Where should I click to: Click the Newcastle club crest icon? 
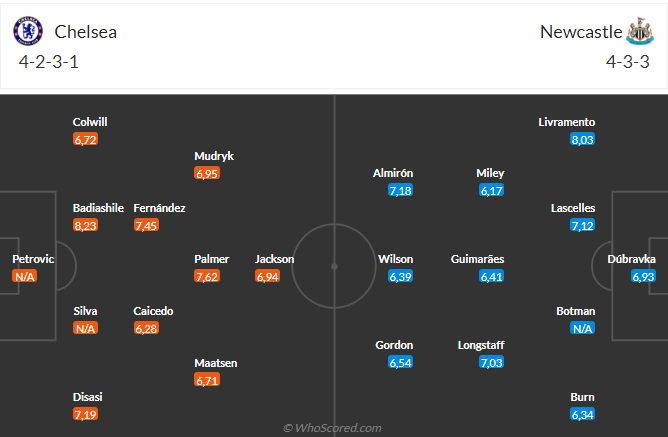(x=640, y=31)
